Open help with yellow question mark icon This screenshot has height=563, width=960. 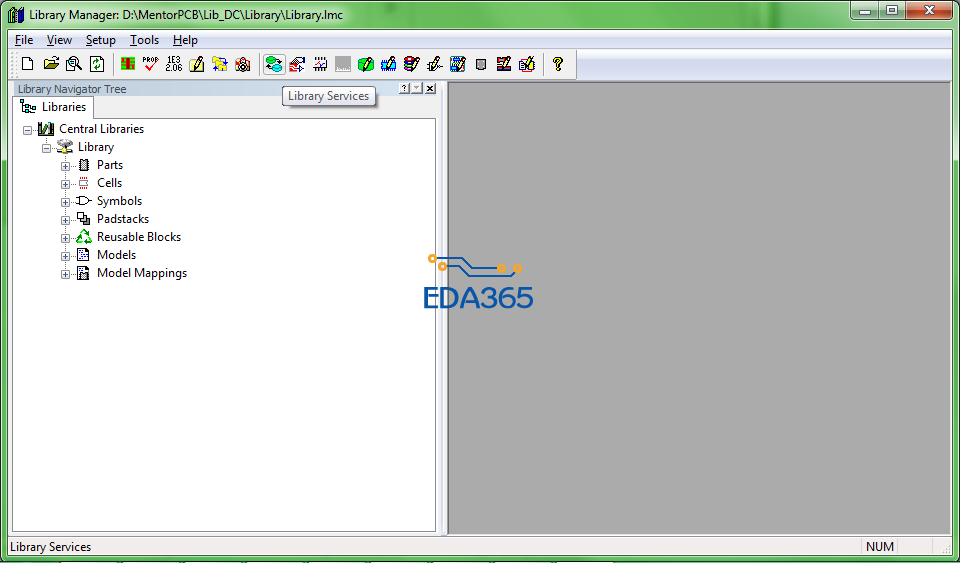pyautogui.click(x=558, y=64)
